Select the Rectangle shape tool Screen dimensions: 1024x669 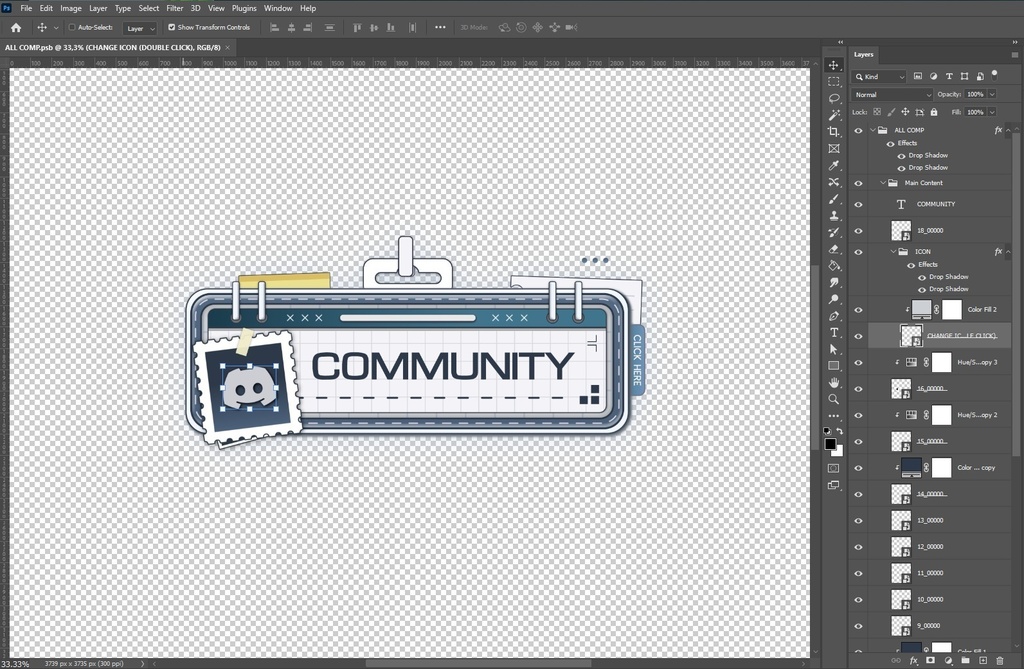834,366
